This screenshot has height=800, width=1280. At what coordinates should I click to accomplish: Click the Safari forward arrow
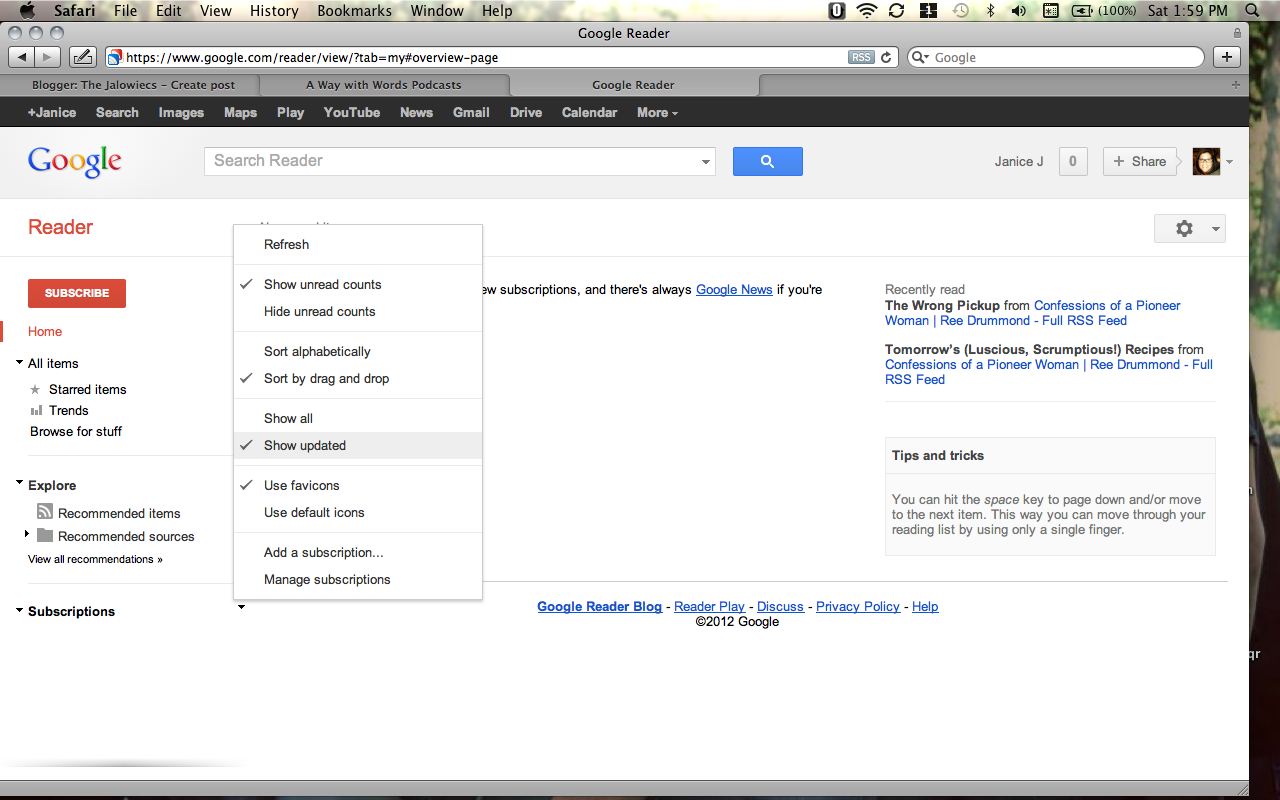click(x=48, y=57)
